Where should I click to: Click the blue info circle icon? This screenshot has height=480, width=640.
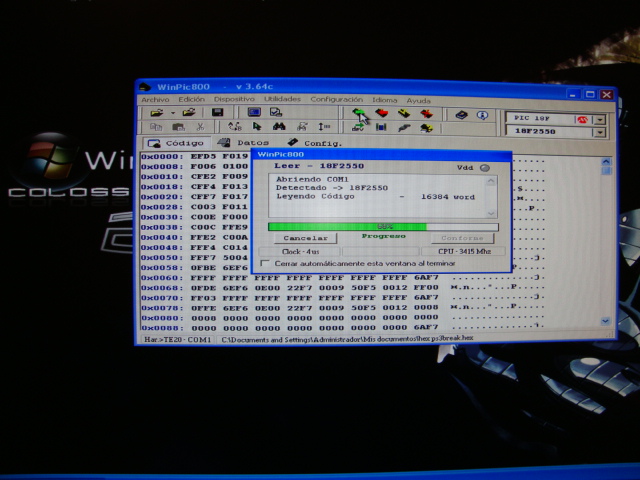coord(482,115)
